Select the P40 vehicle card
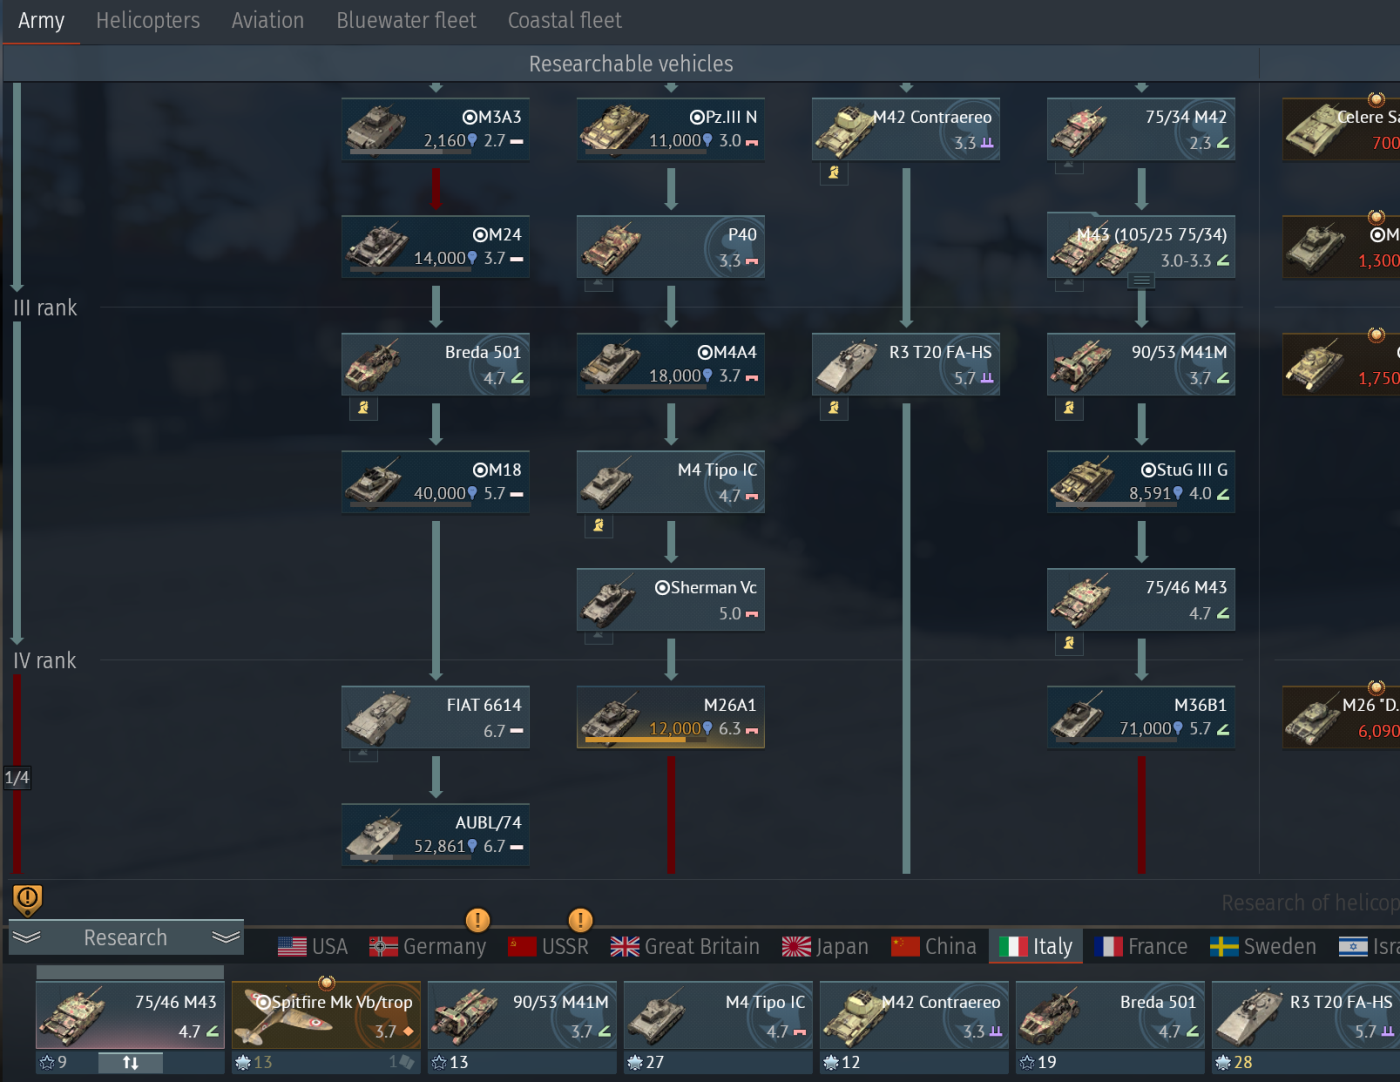Viewport: 1400px width, 1082px height. (671, 247)
